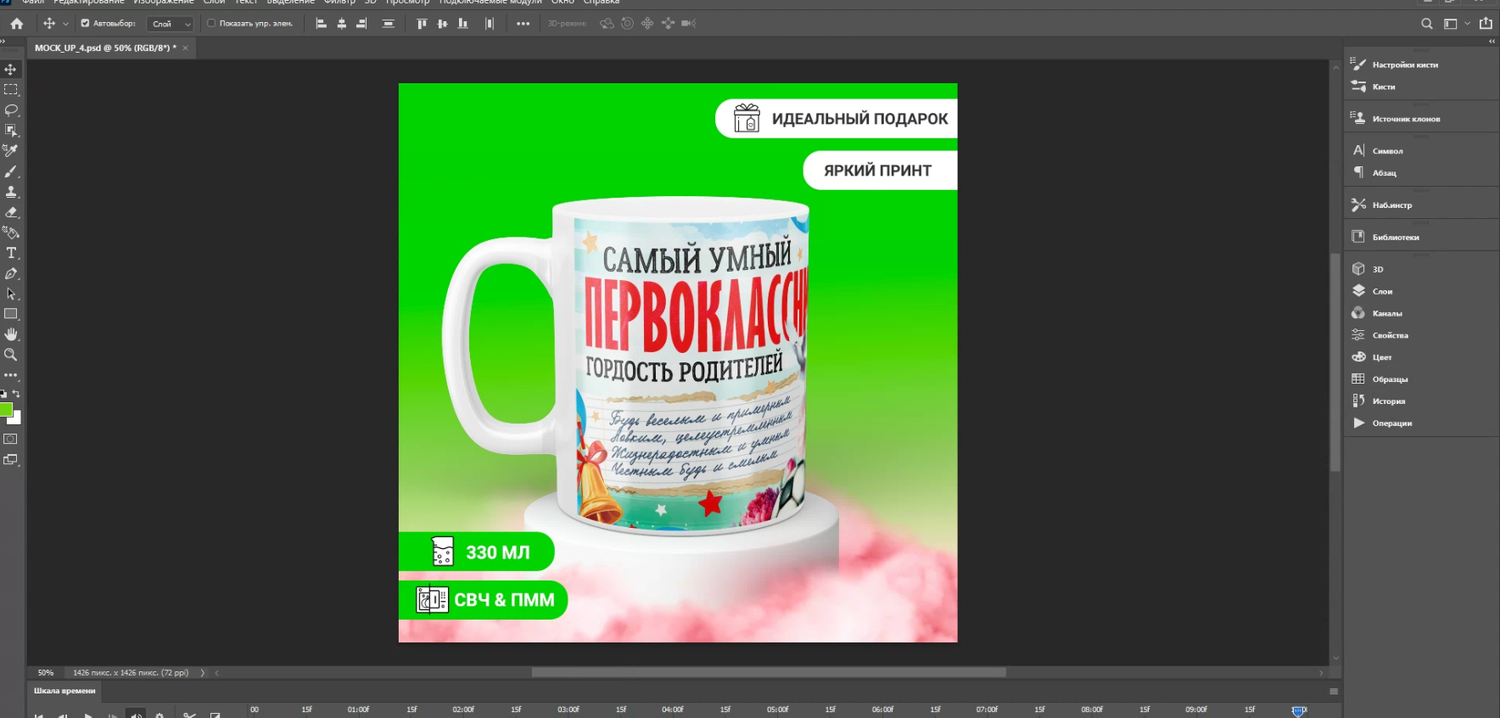Change the screen mode

[11, 460]
